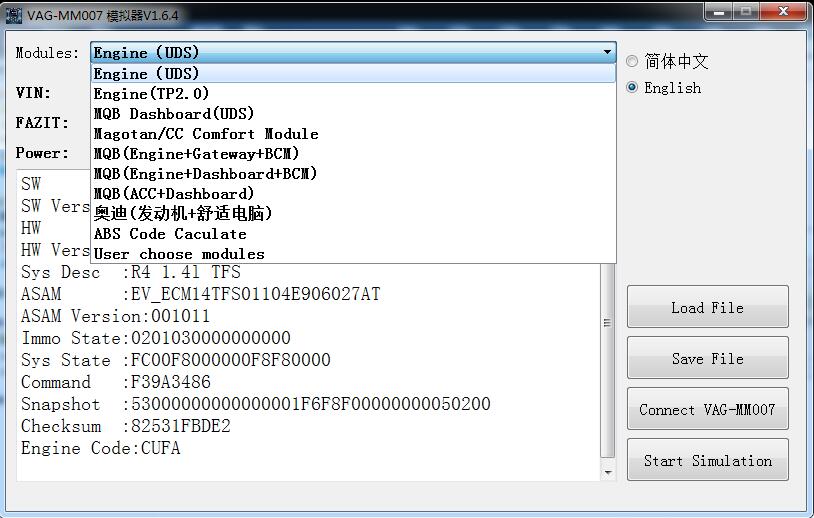Click Connect VAG-MM007 button
Screen dimensions: 814x518
click(x=708, y=409)
